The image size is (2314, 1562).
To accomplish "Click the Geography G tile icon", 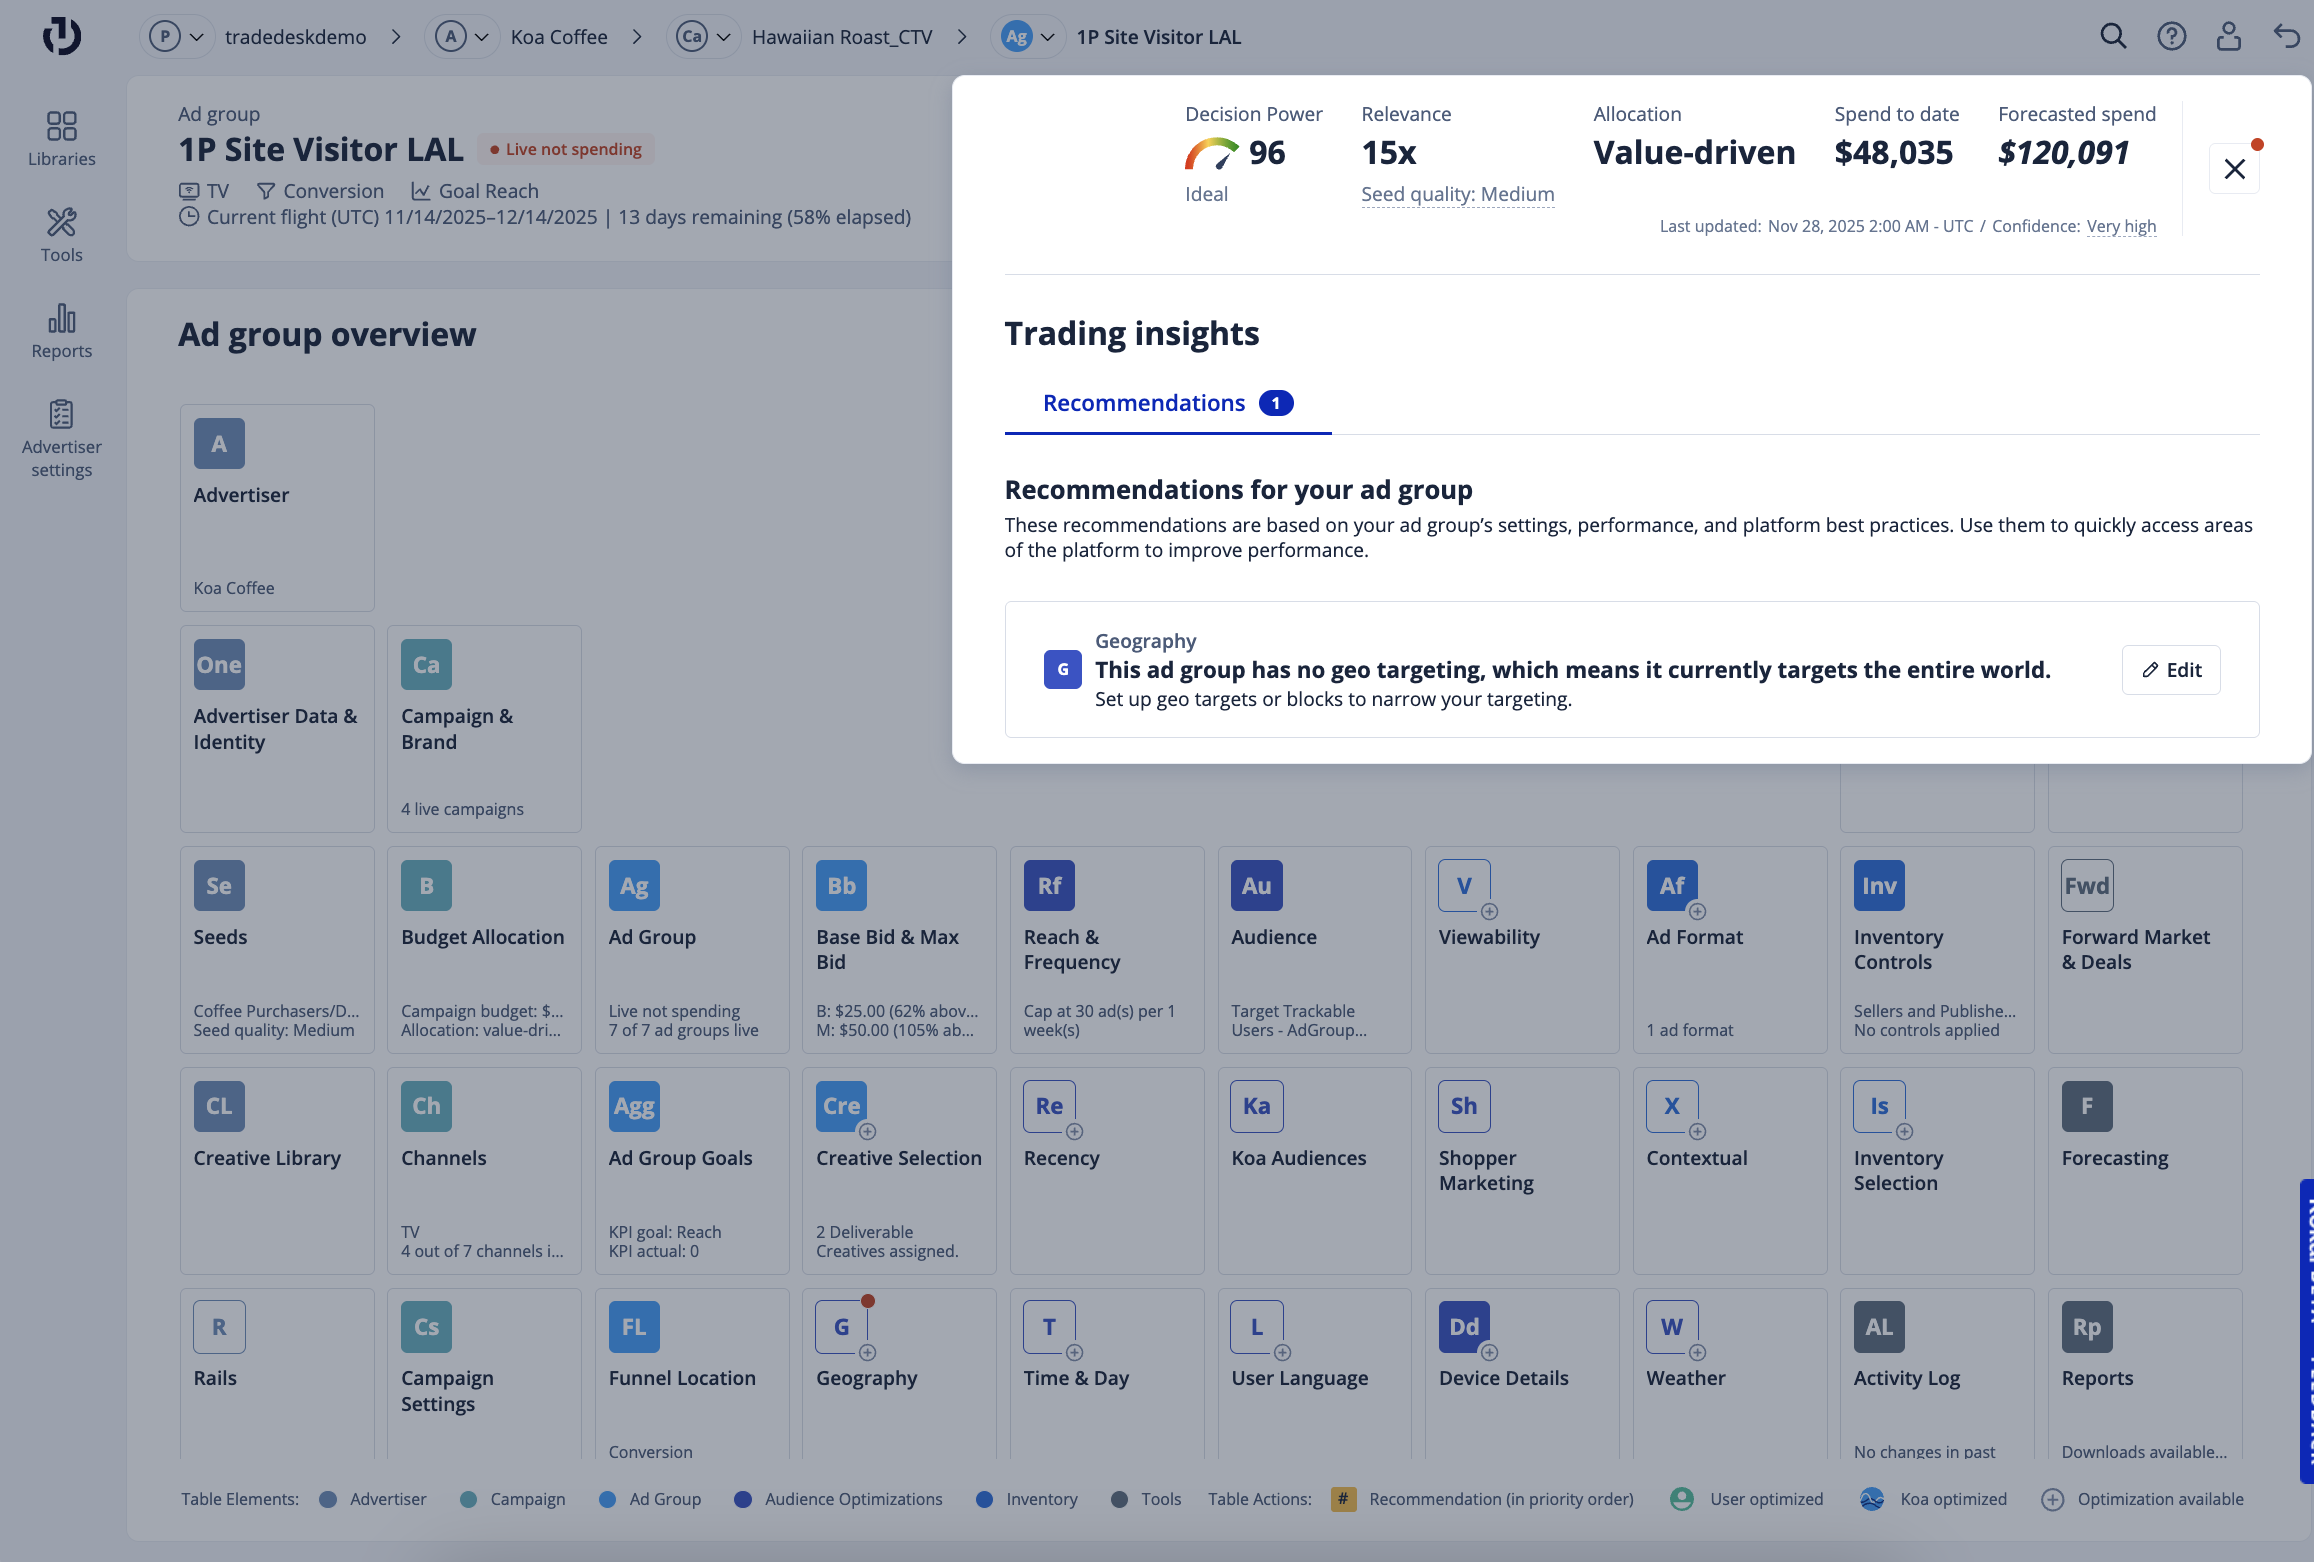I will 841,1326.
